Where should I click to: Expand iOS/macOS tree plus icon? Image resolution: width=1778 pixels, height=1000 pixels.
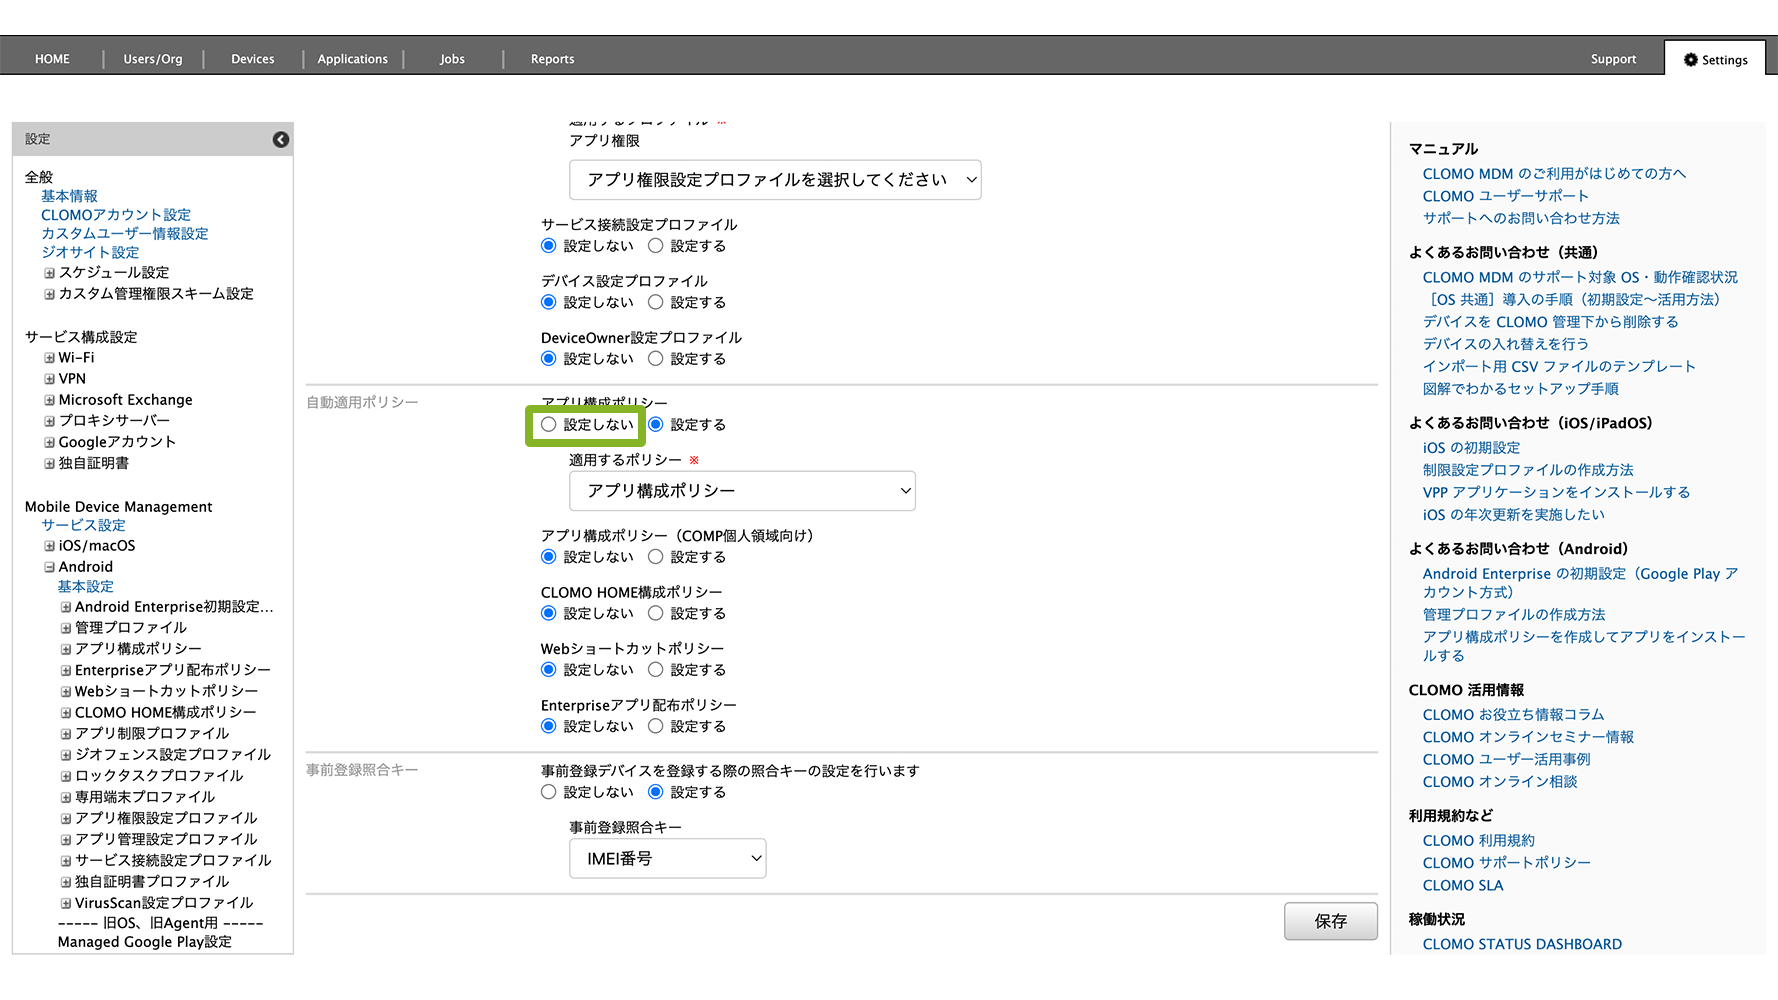point(49,546)
